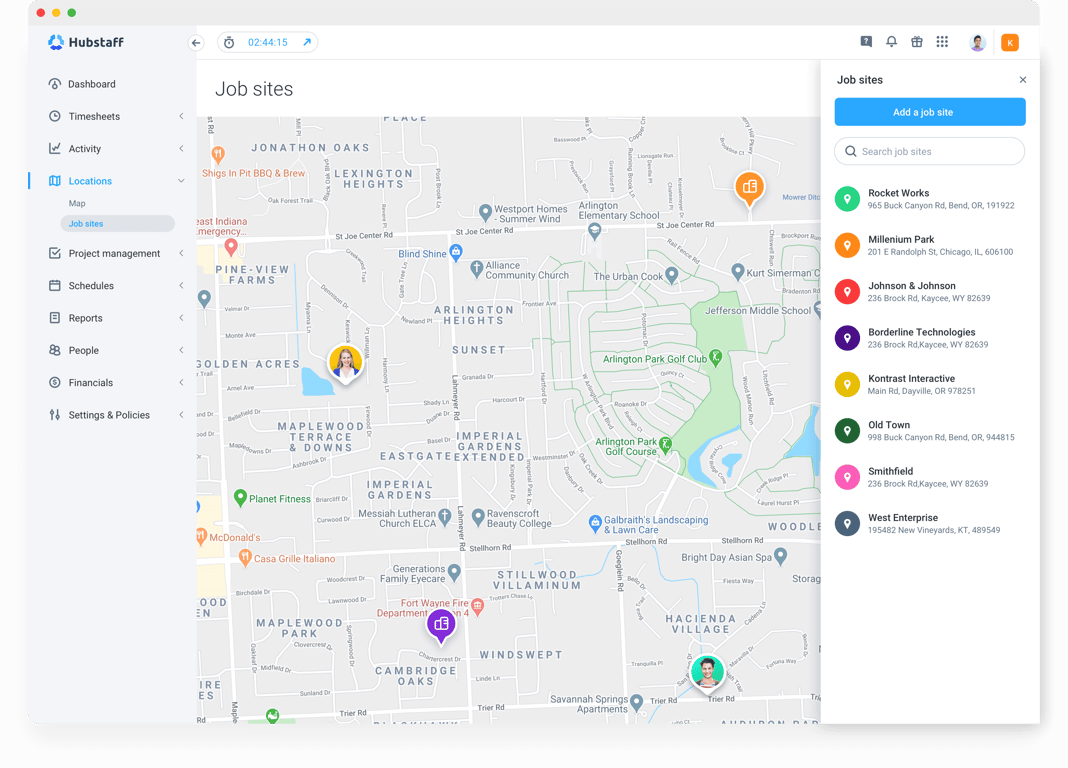The height and width of the screenshot is (768, 1068).
Task: Click Old Town address text
Action: 941,437
